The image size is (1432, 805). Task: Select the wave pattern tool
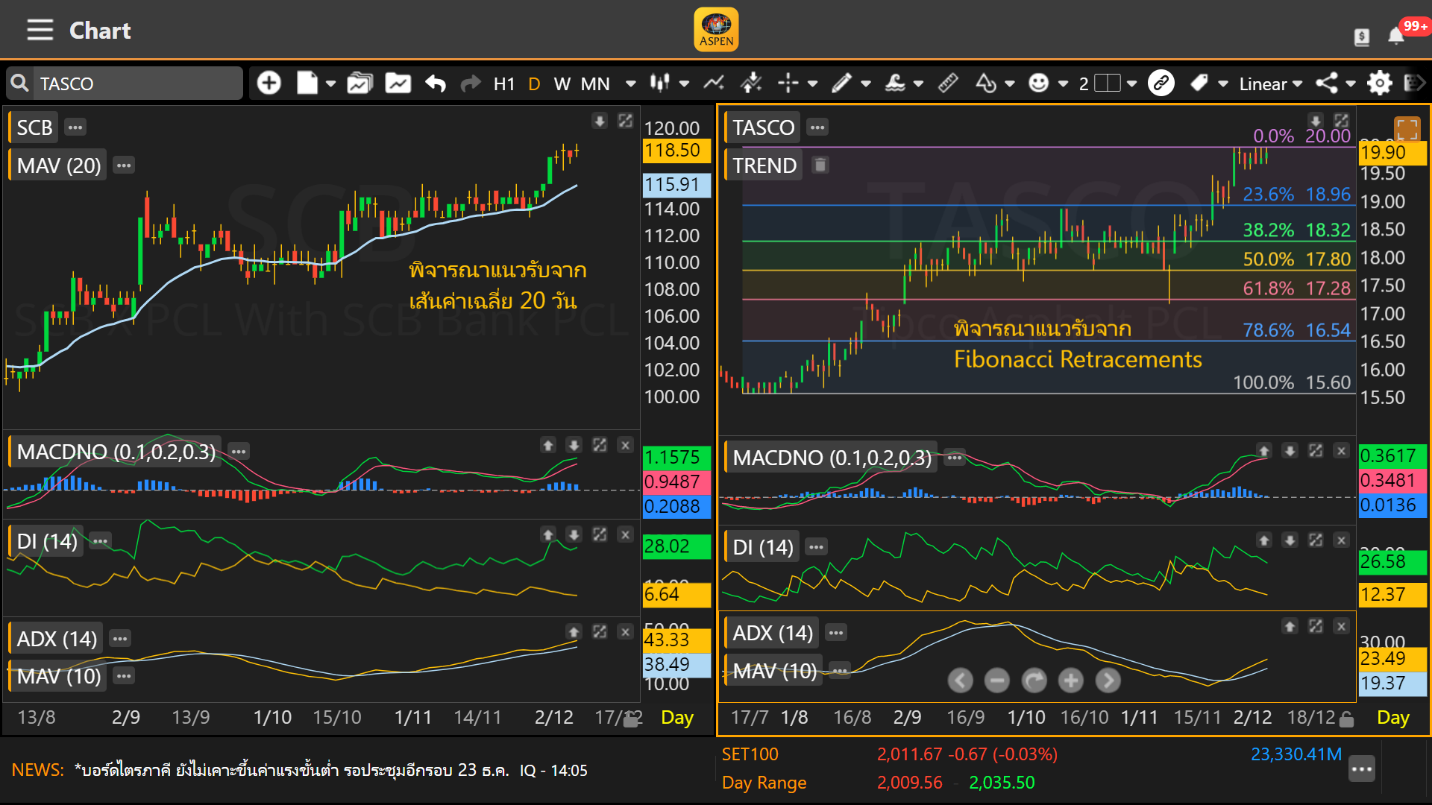pos(896,83)
